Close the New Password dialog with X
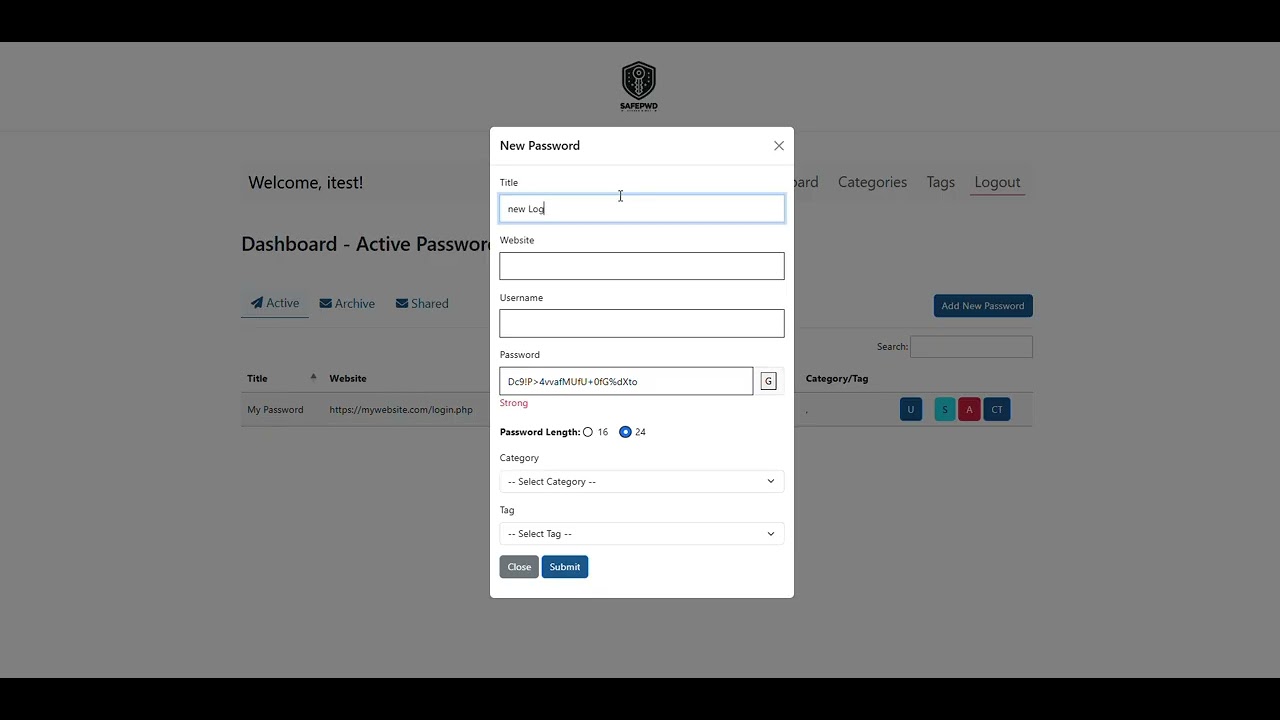The width and height of the screenshot is (1280, 720). tap(779, 146)
